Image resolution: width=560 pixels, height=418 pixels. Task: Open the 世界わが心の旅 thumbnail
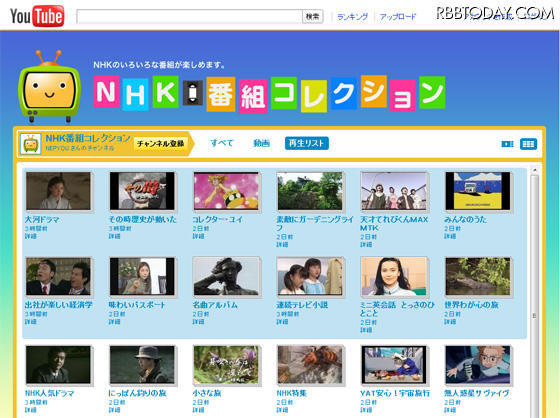478,276
